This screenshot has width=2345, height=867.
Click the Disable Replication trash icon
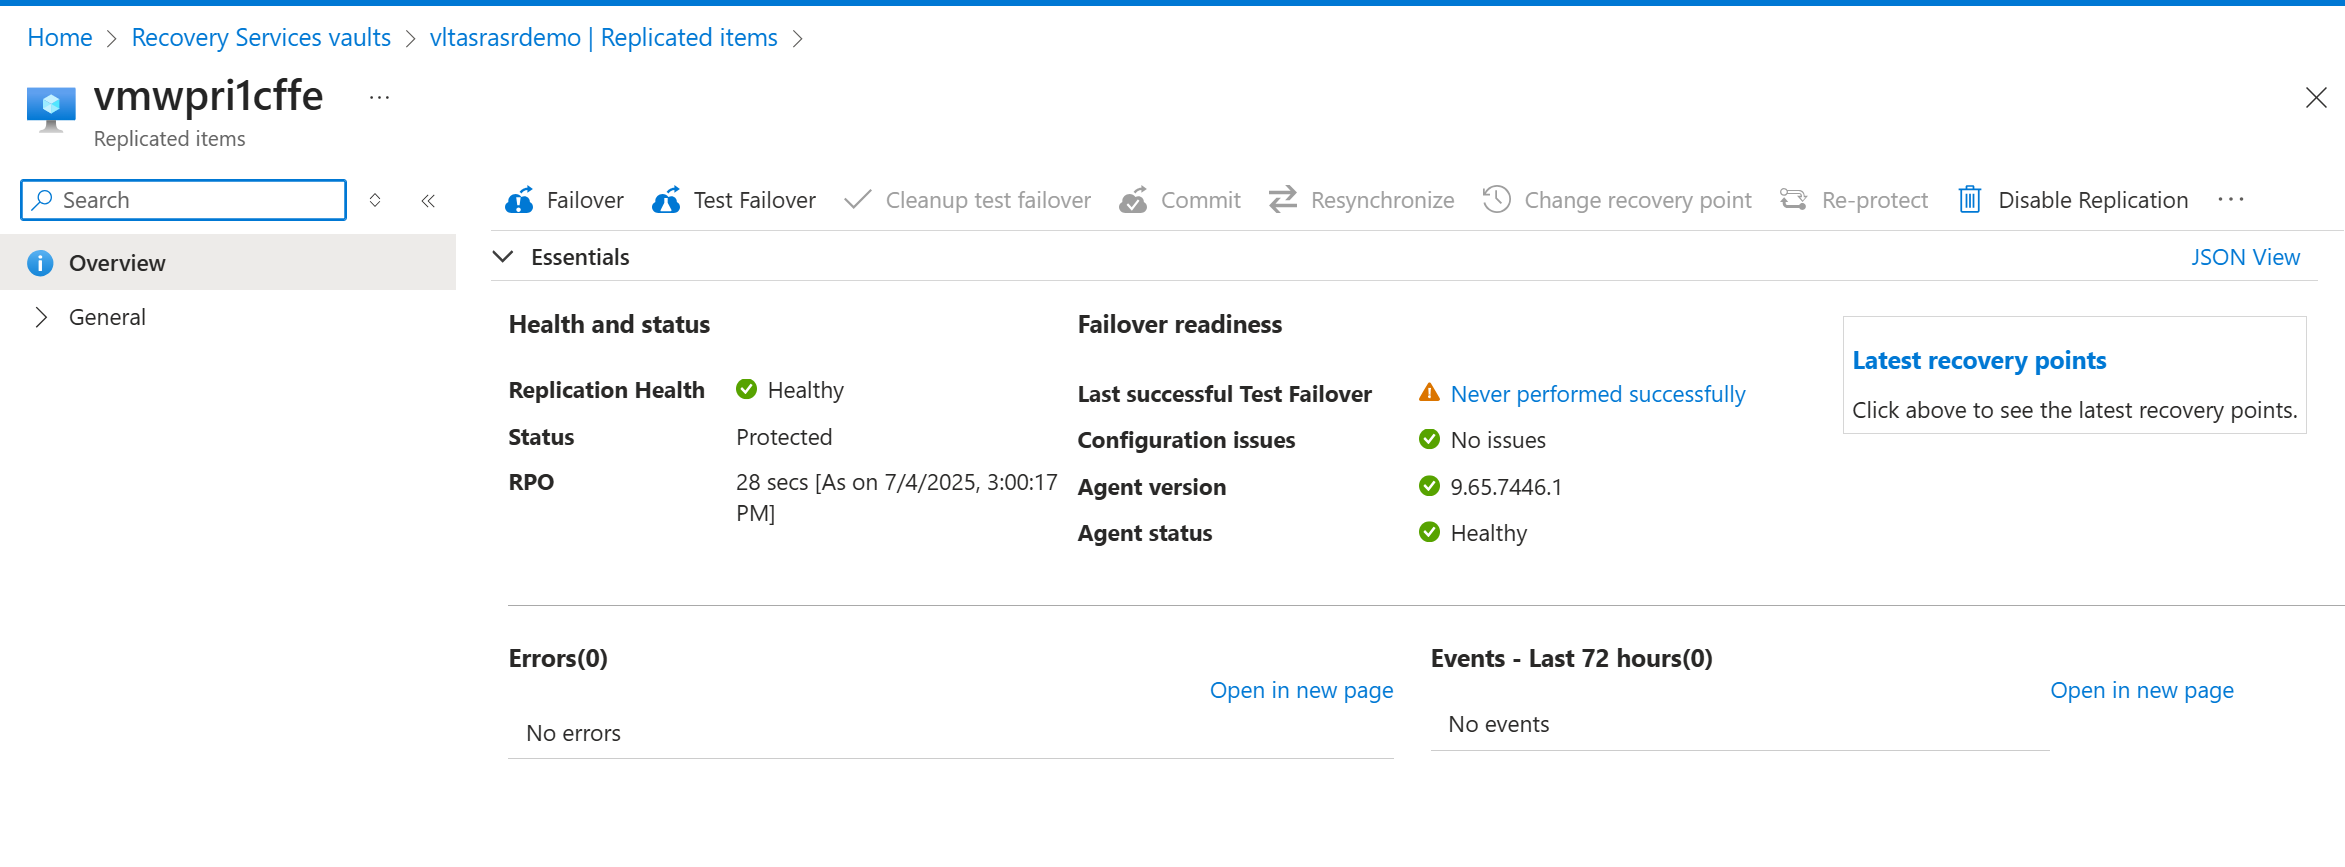point(1969,200)
